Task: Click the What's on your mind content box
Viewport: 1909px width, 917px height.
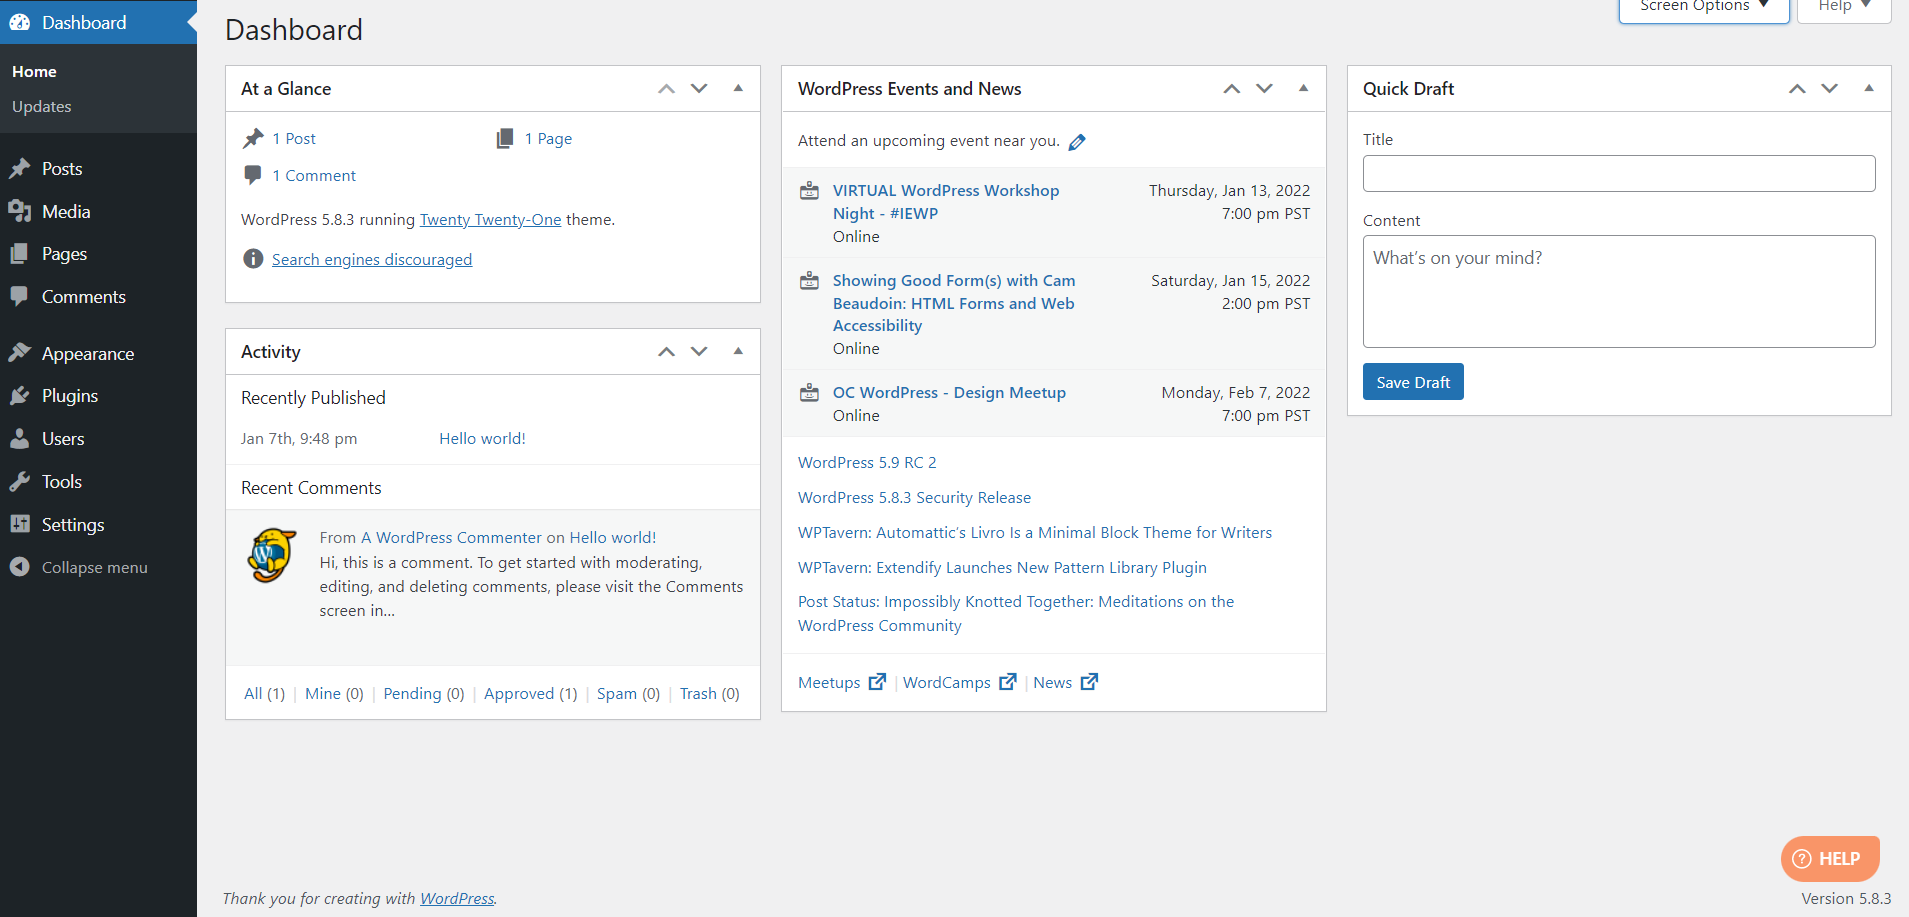Action: (x=1619, y=292)
